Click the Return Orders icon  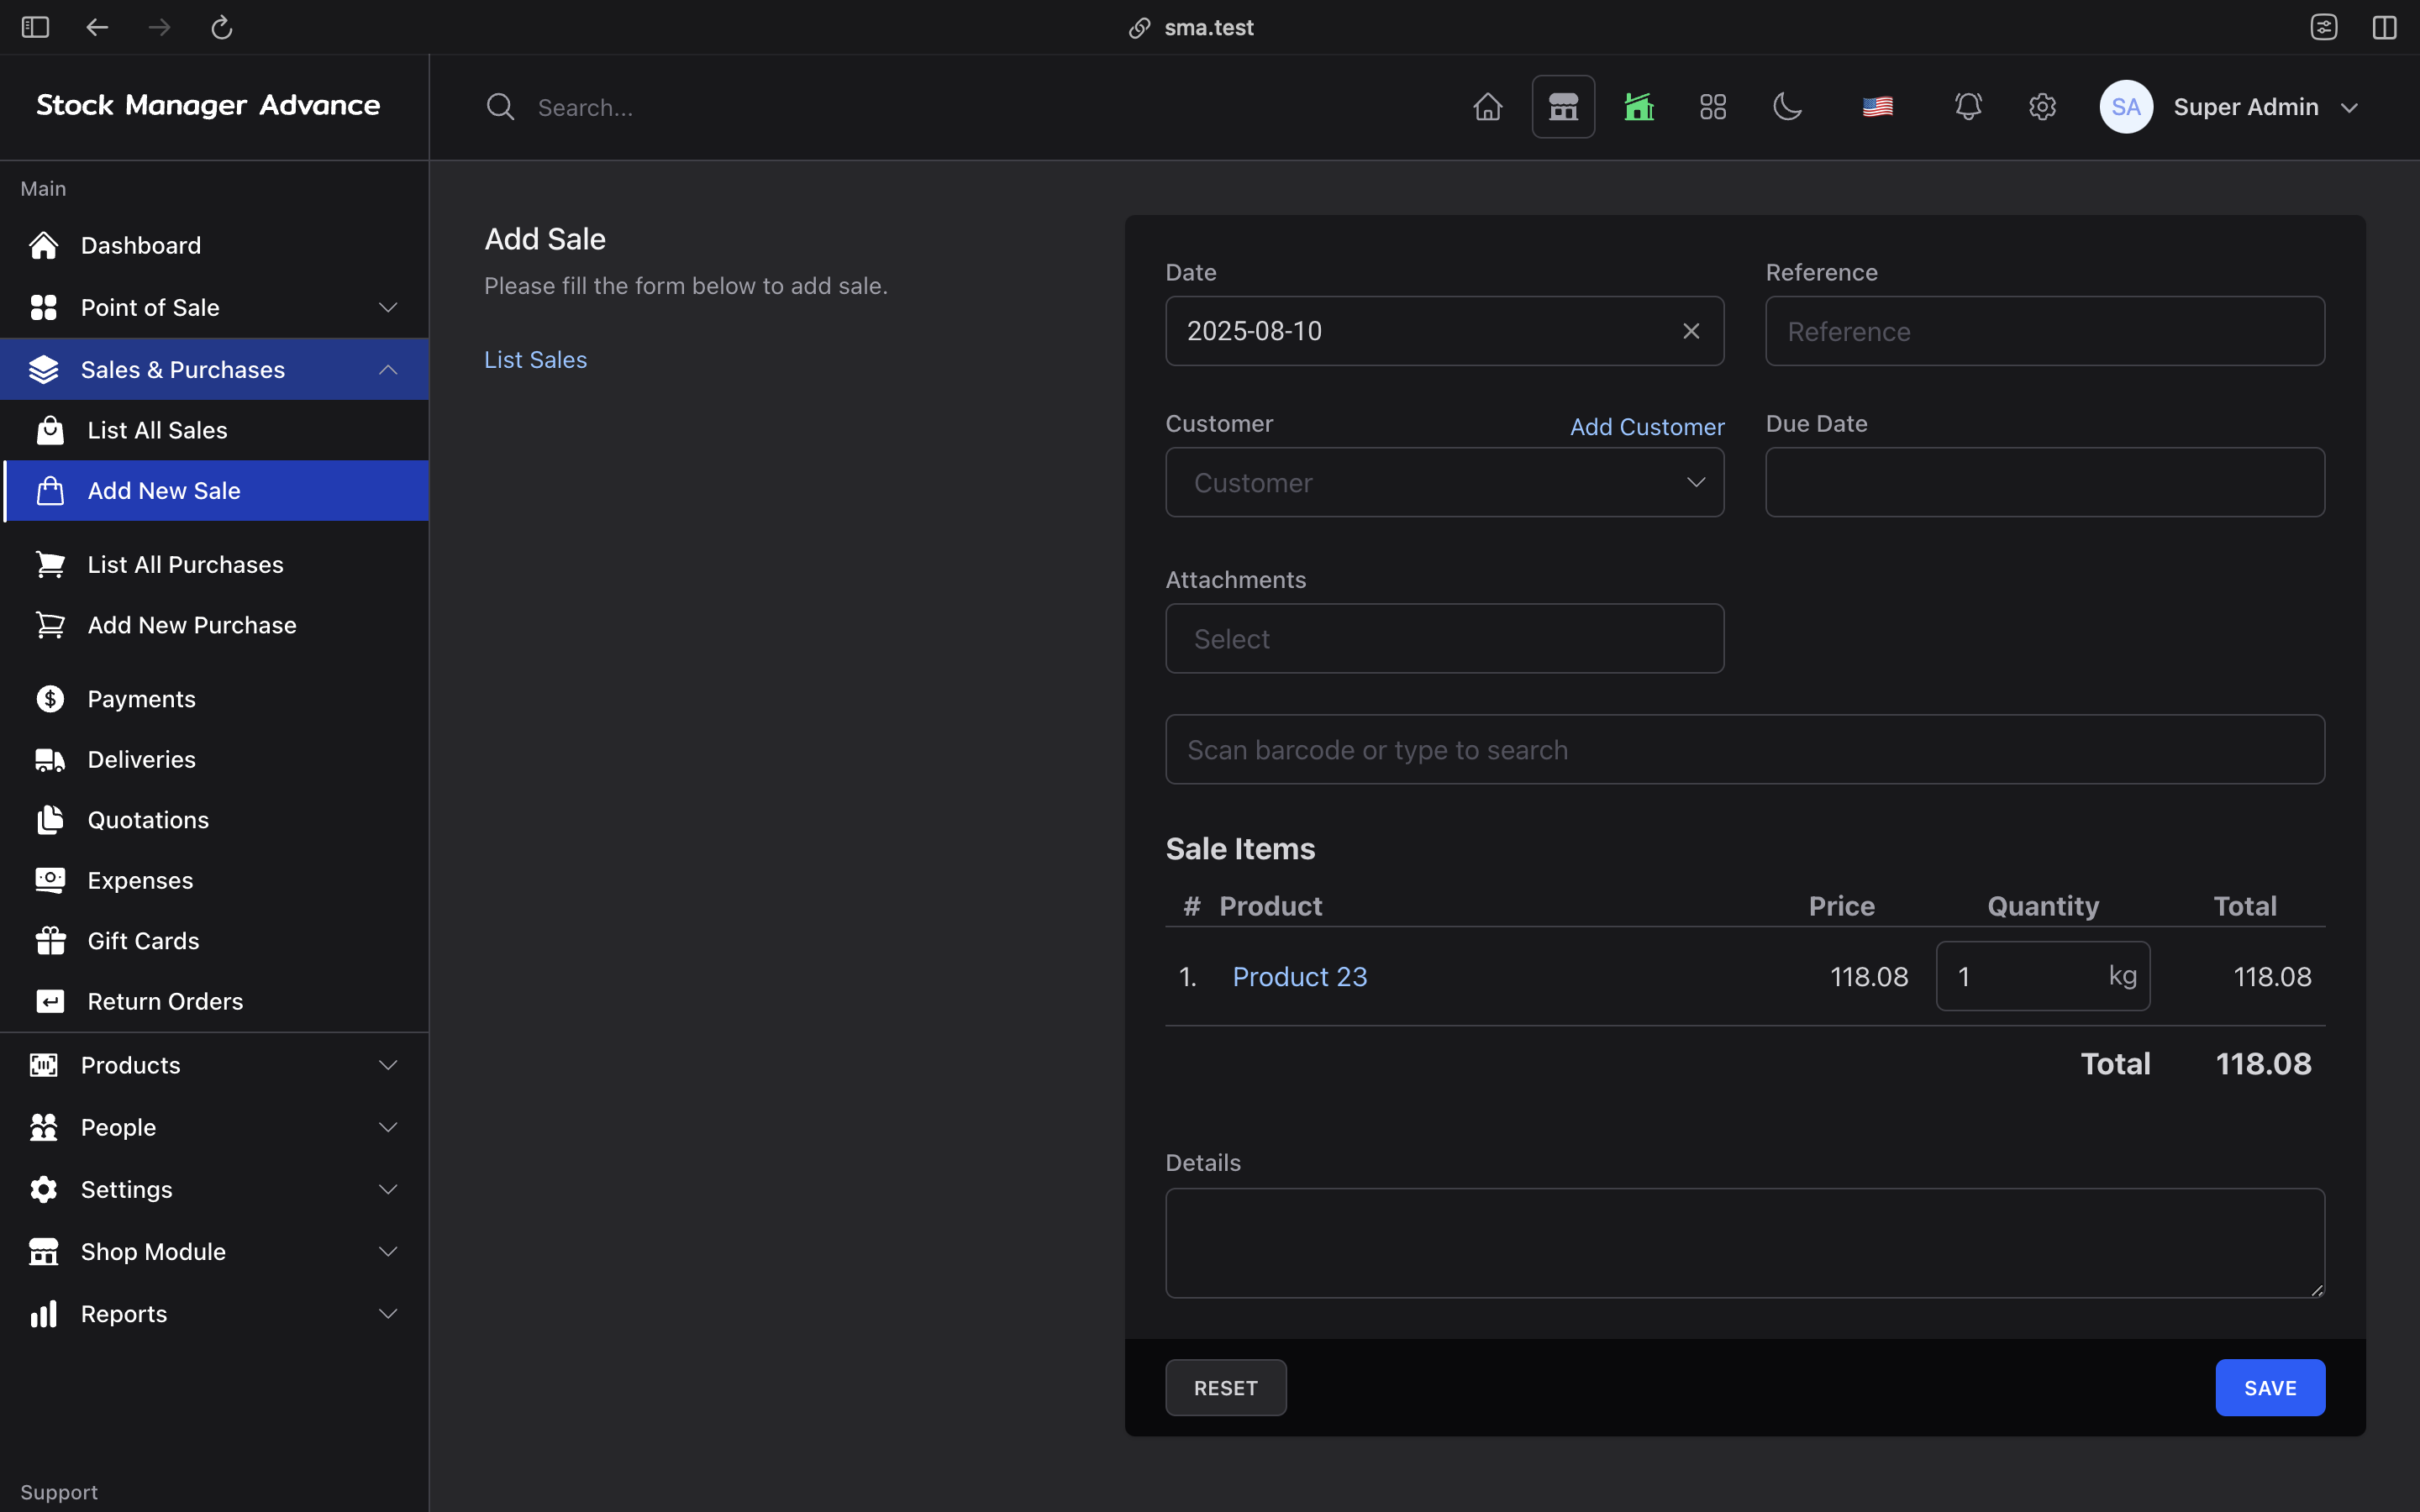tap(50, 1001)
